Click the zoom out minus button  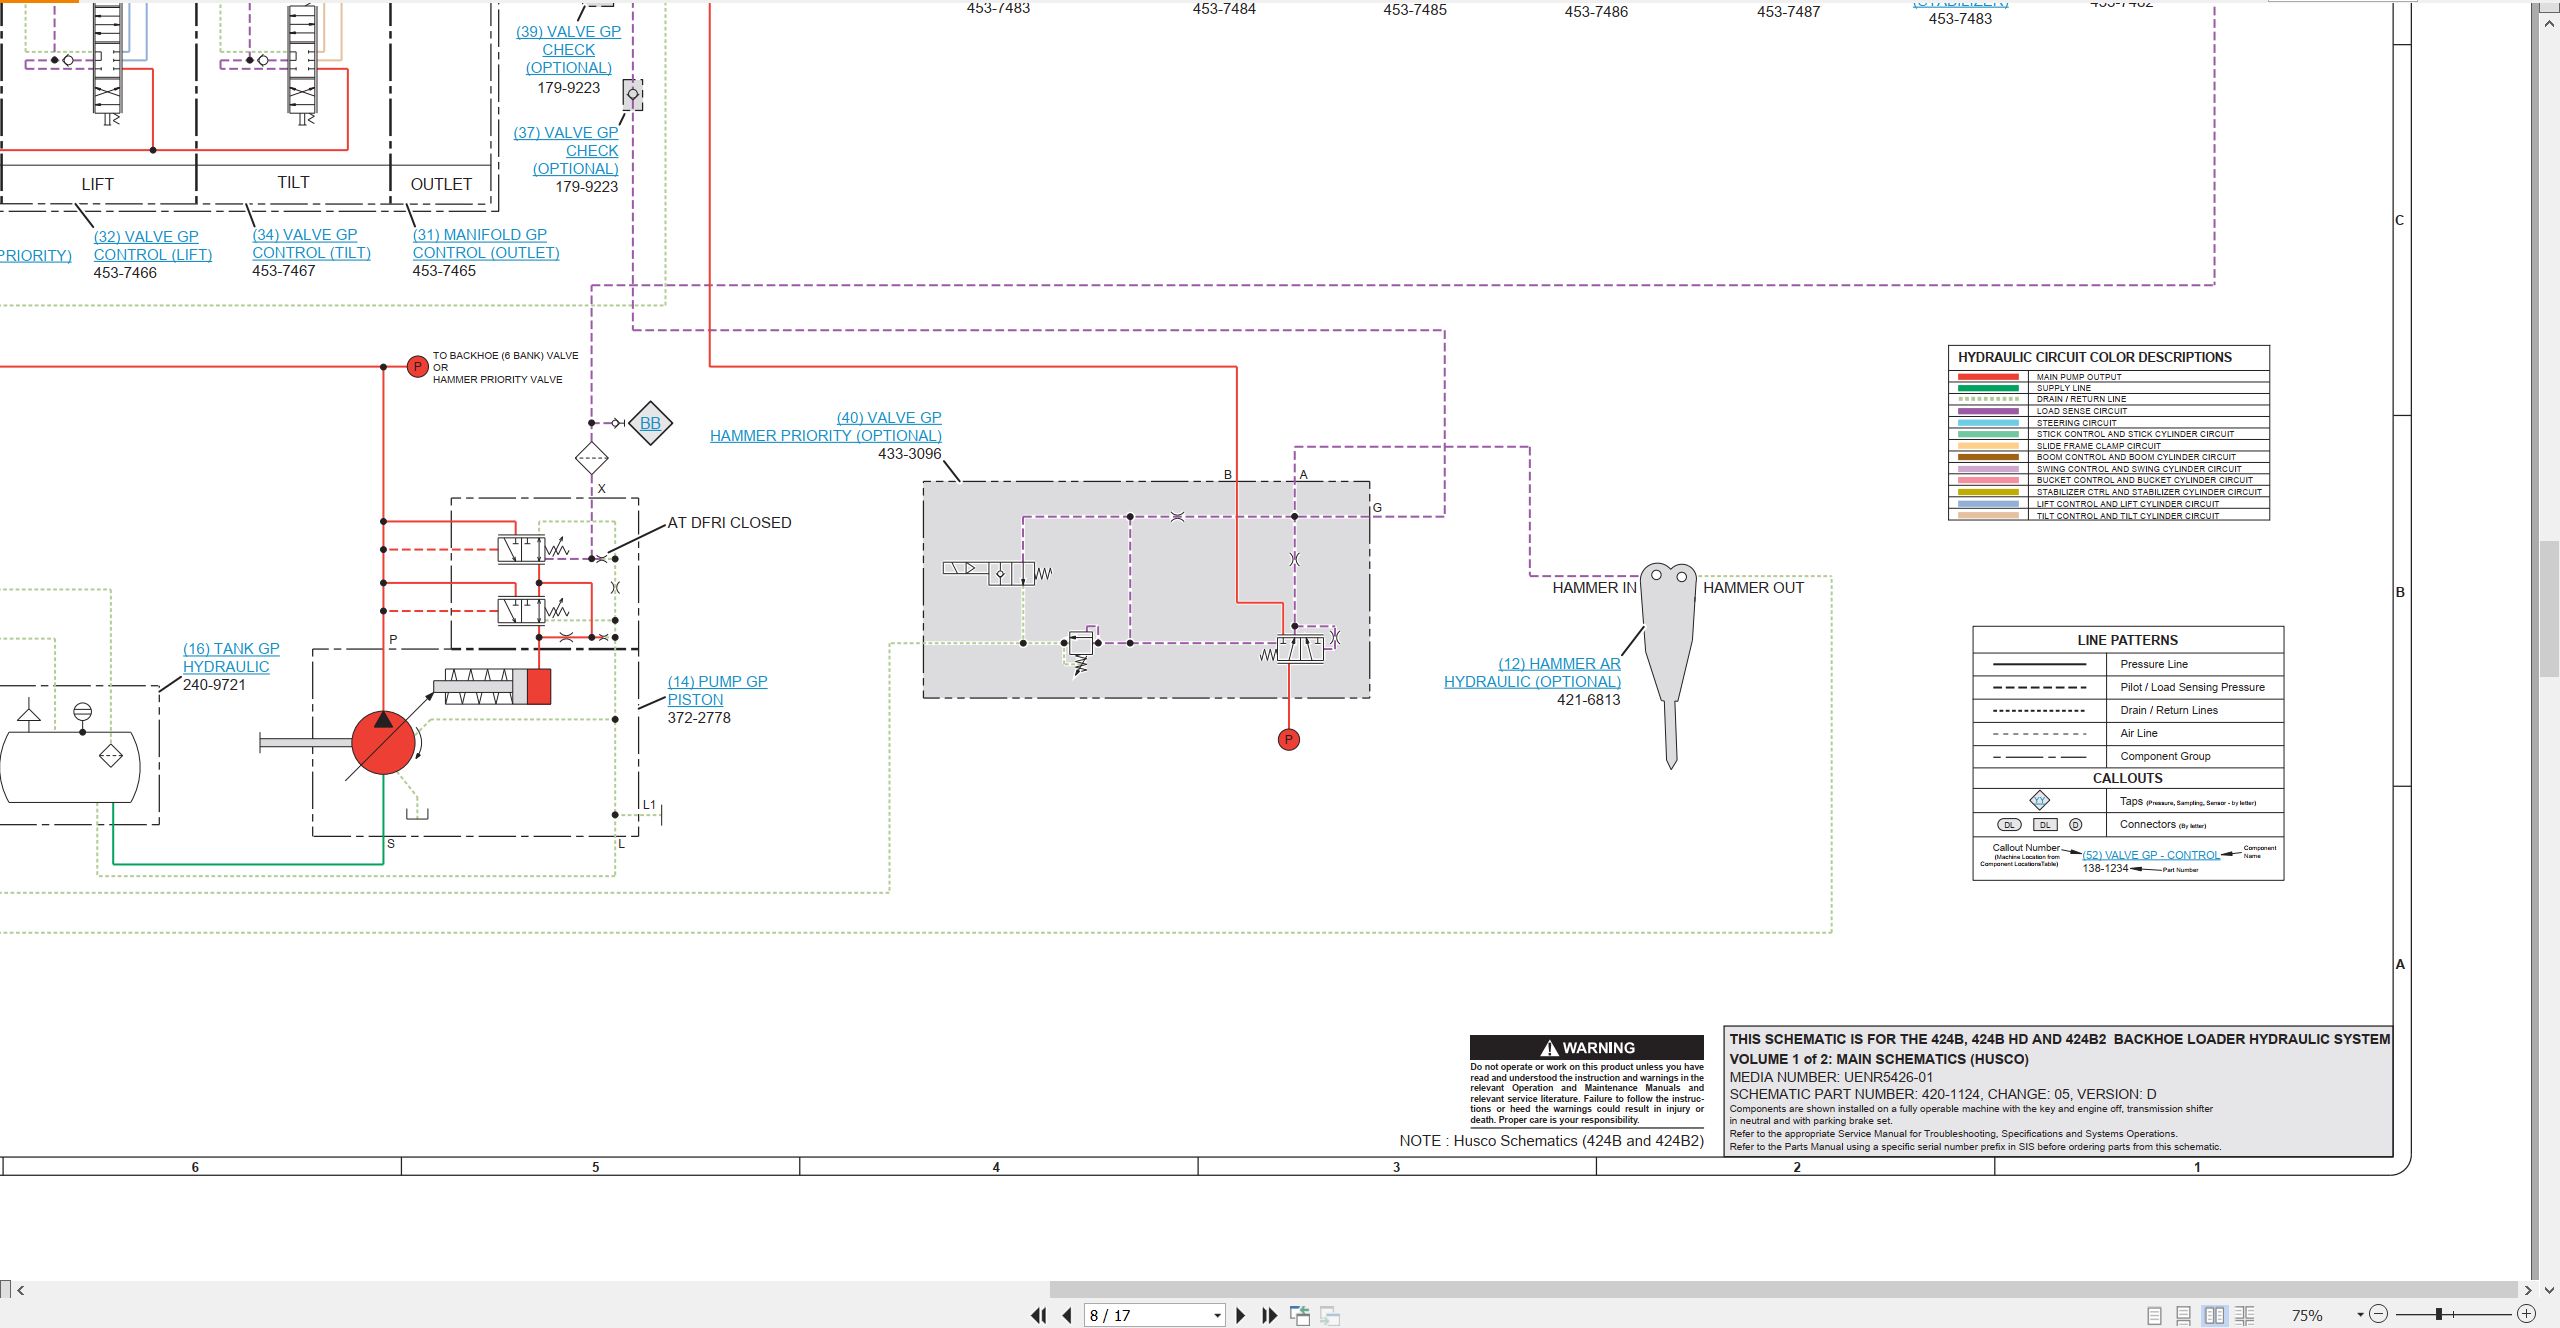click(2379, 1314)
